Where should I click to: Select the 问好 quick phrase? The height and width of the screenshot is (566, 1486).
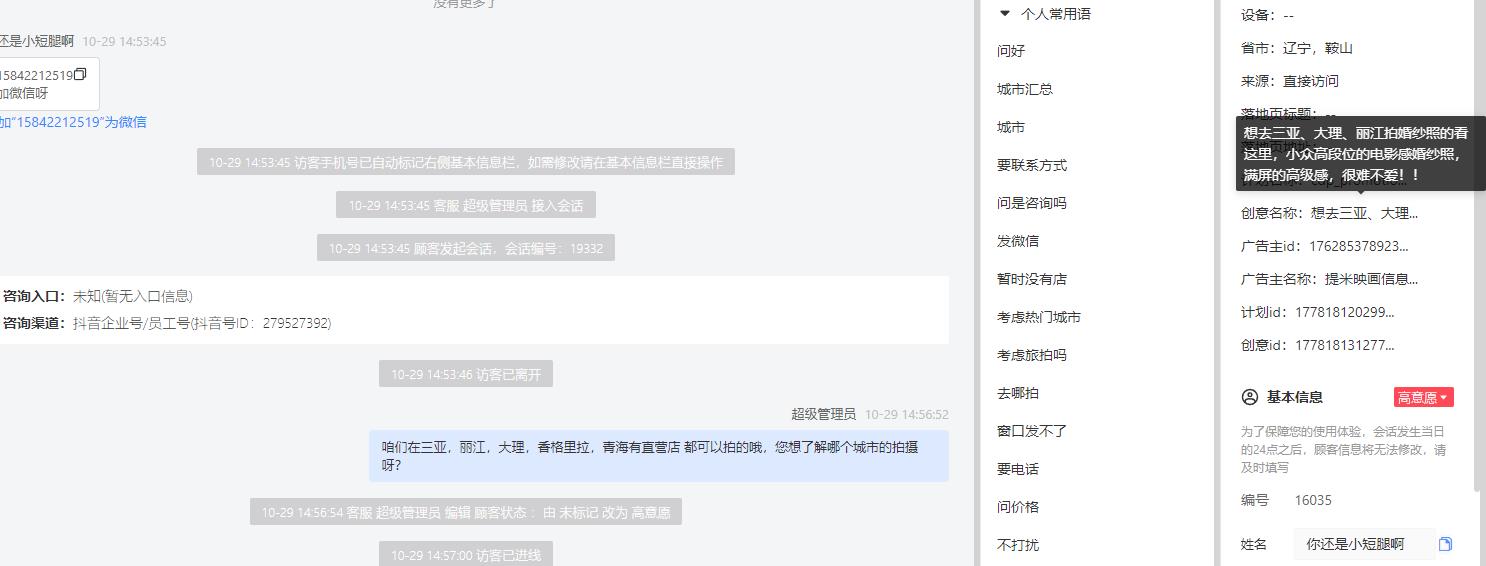(1011, 51)
